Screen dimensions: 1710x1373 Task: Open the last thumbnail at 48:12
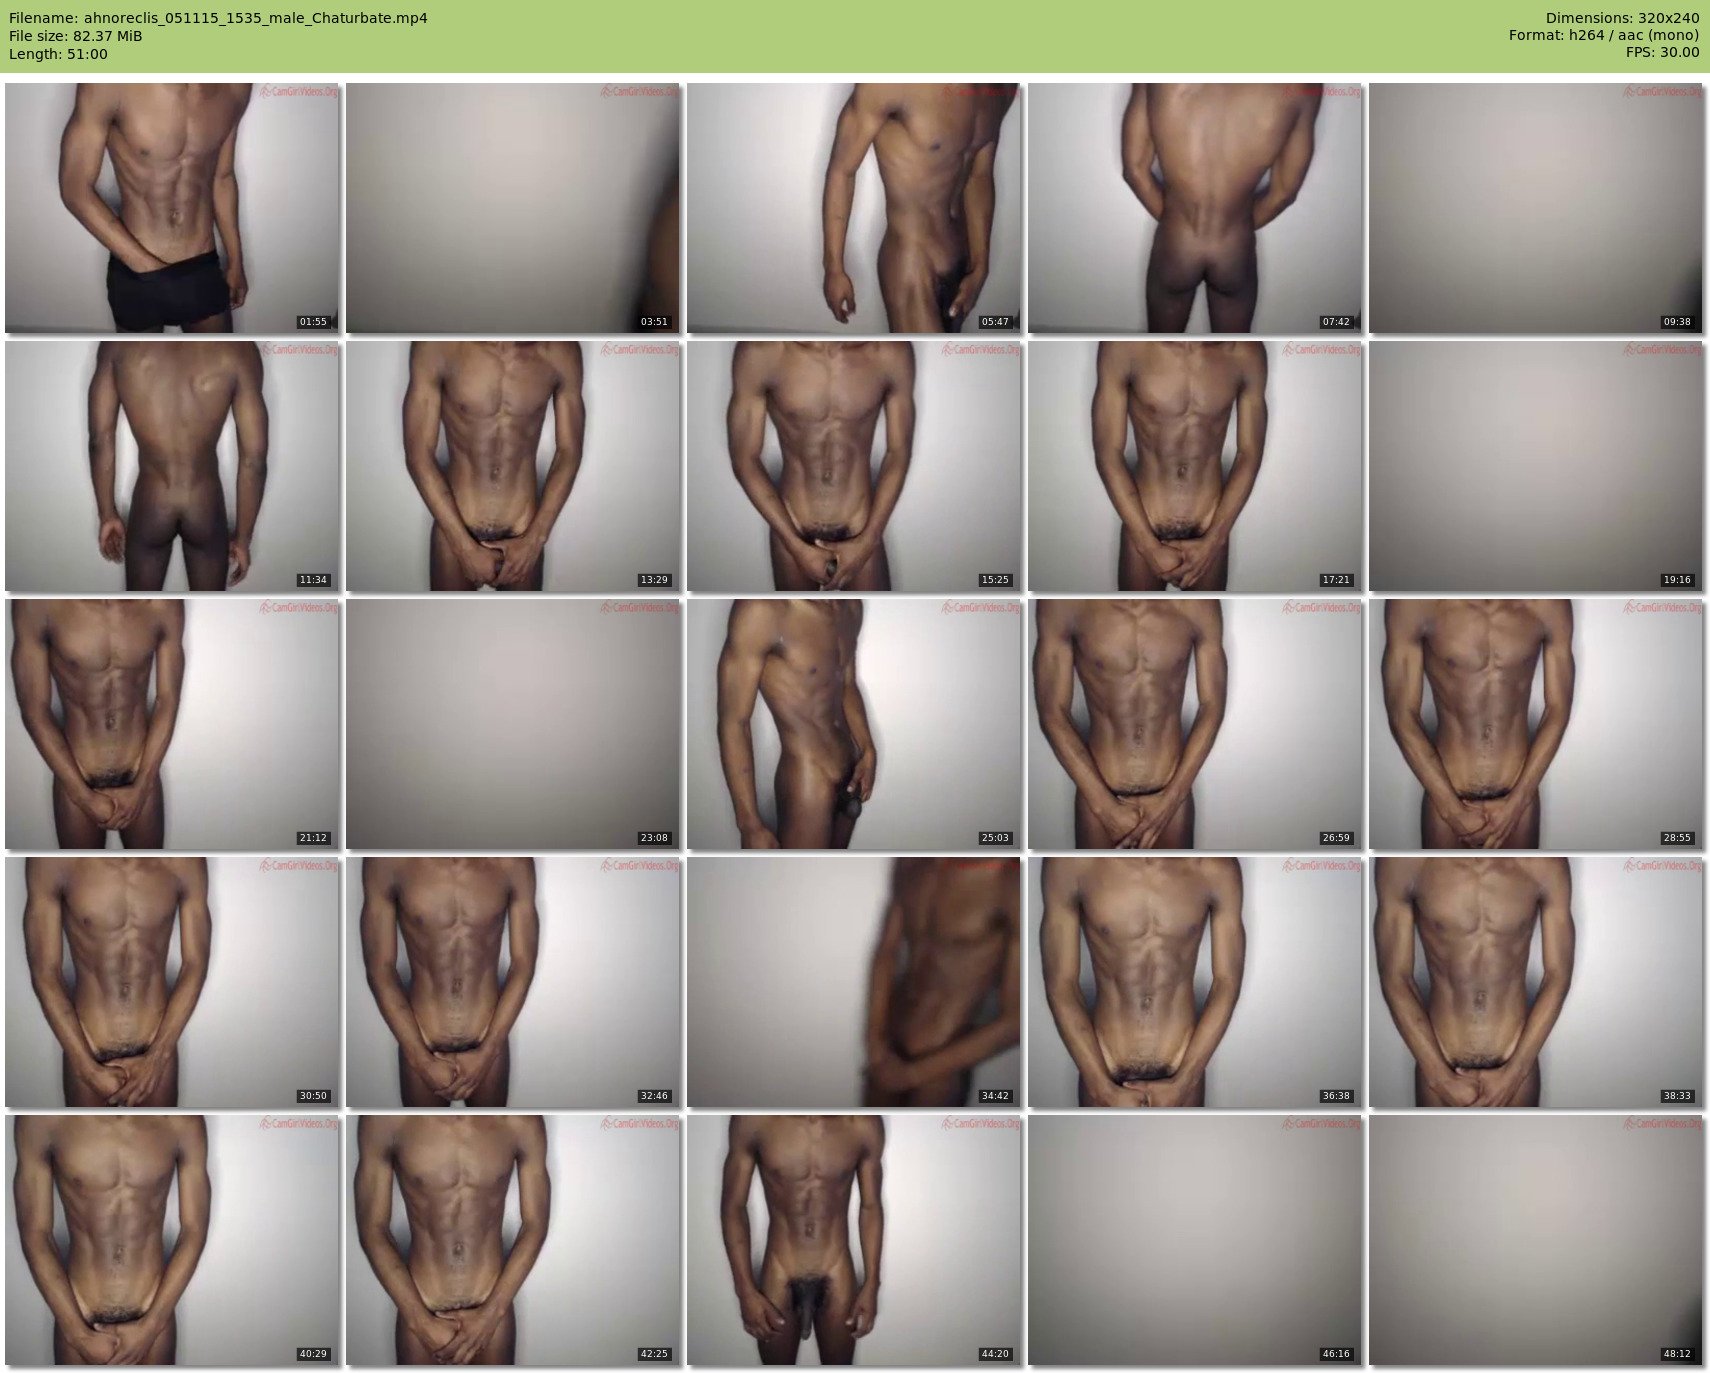click(x=1535, y=1240)
